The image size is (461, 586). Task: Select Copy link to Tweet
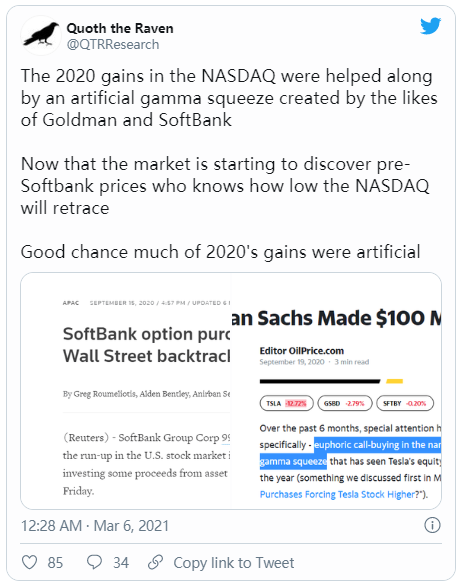point(234,562)
